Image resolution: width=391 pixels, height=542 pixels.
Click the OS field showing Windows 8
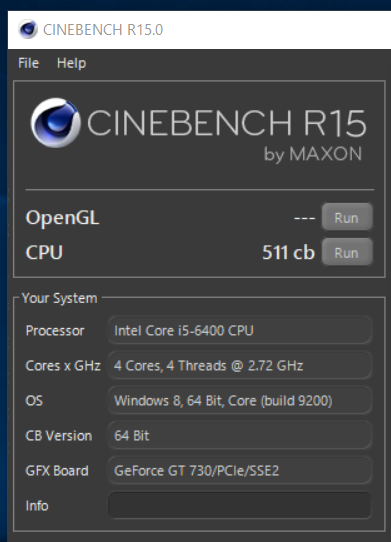[x=240, y=401]
